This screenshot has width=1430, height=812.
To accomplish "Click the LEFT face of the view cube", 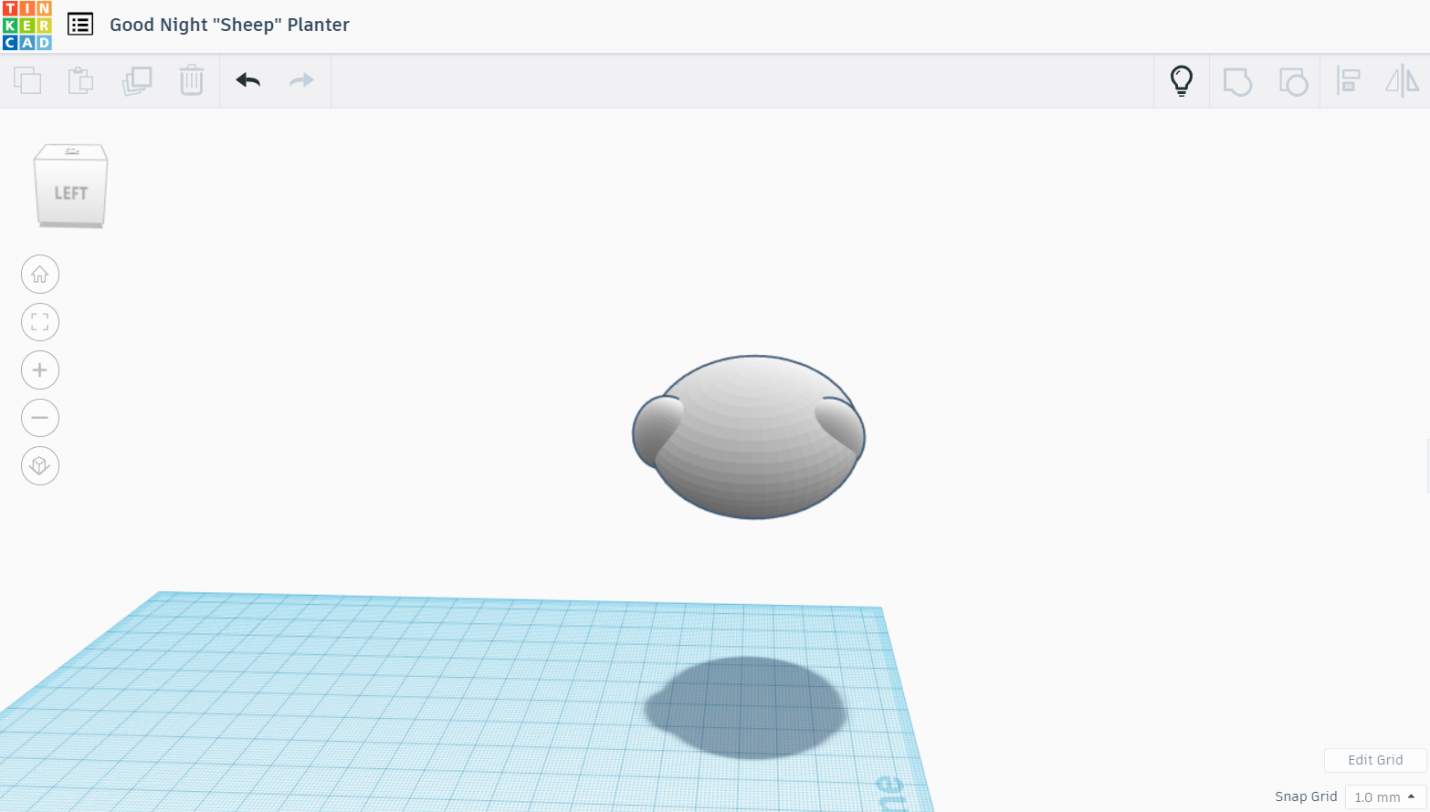I will [x=71, y=192].
